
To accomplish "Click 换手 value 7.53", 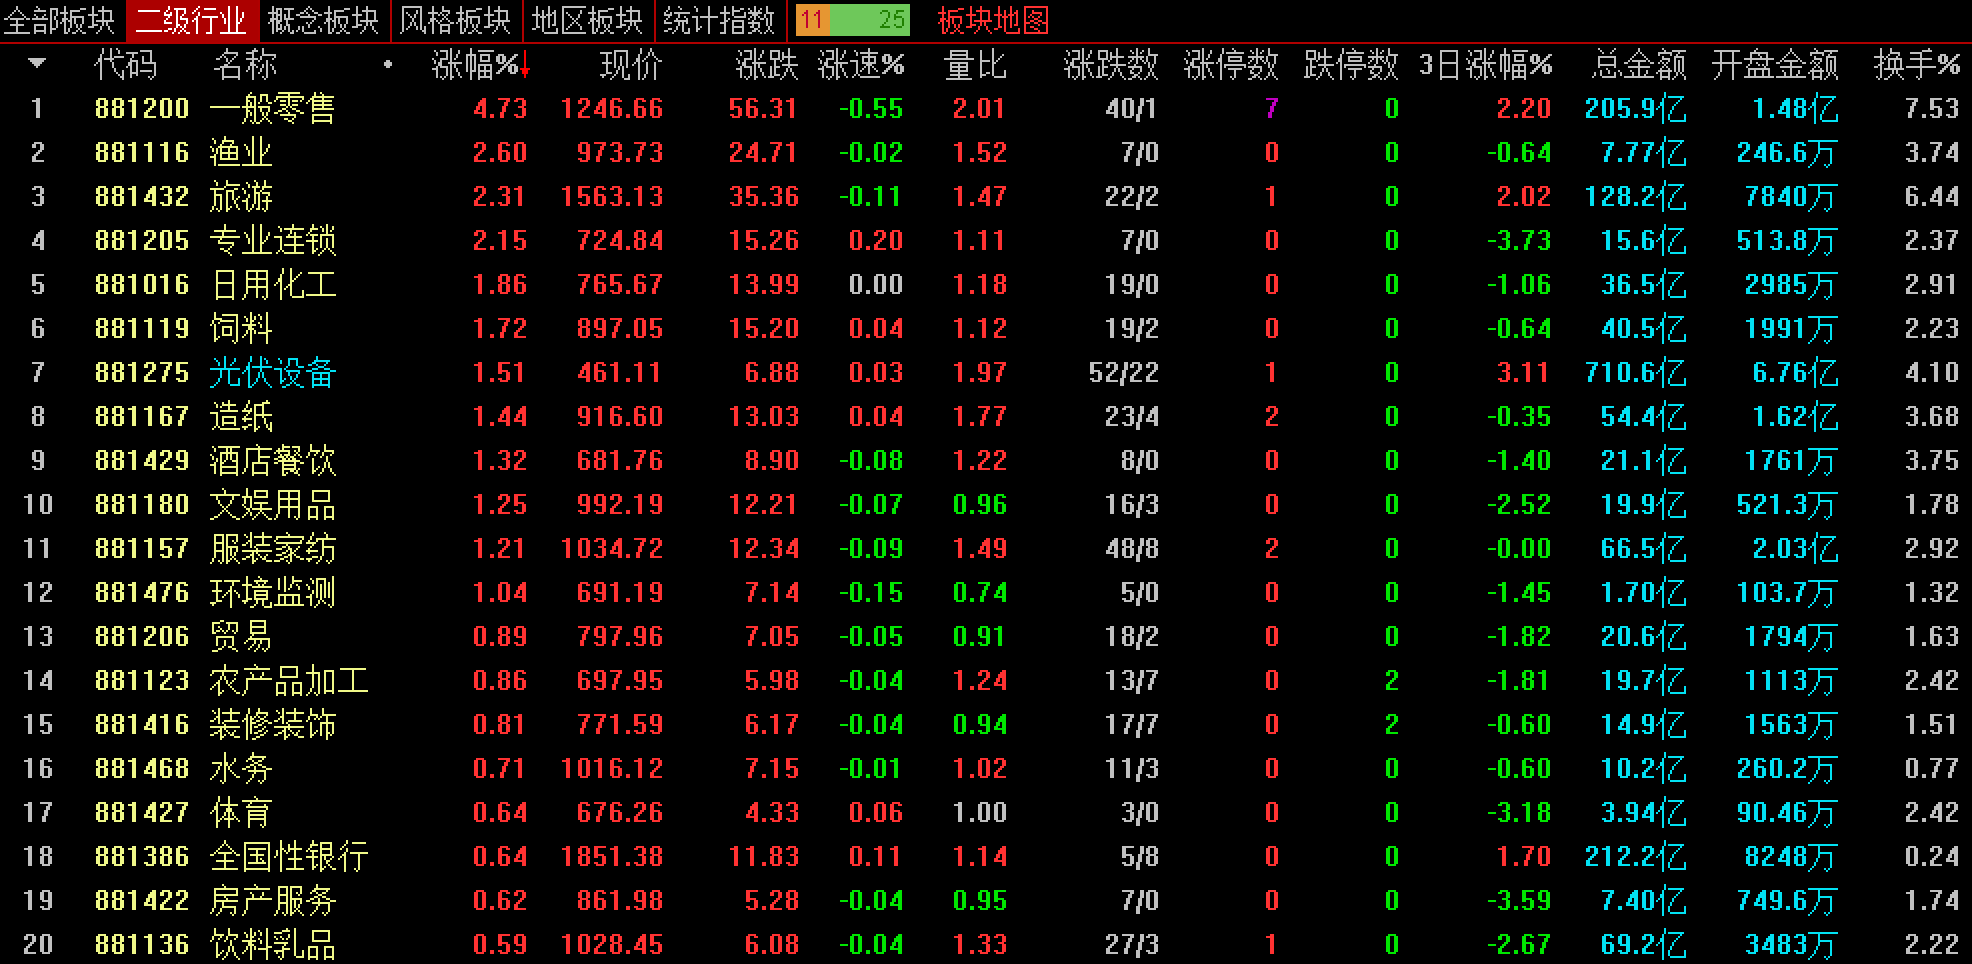I will (x=1932, y=108).
